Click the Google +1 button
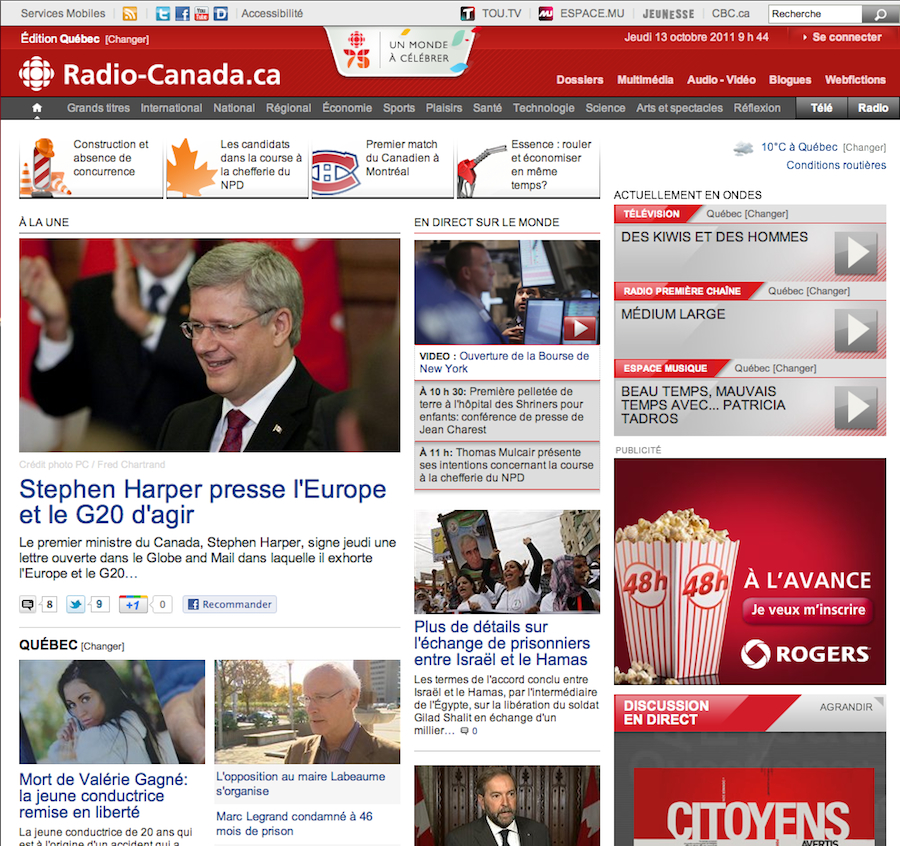This screenshot has height=846, width=900. tap(133, 604)
